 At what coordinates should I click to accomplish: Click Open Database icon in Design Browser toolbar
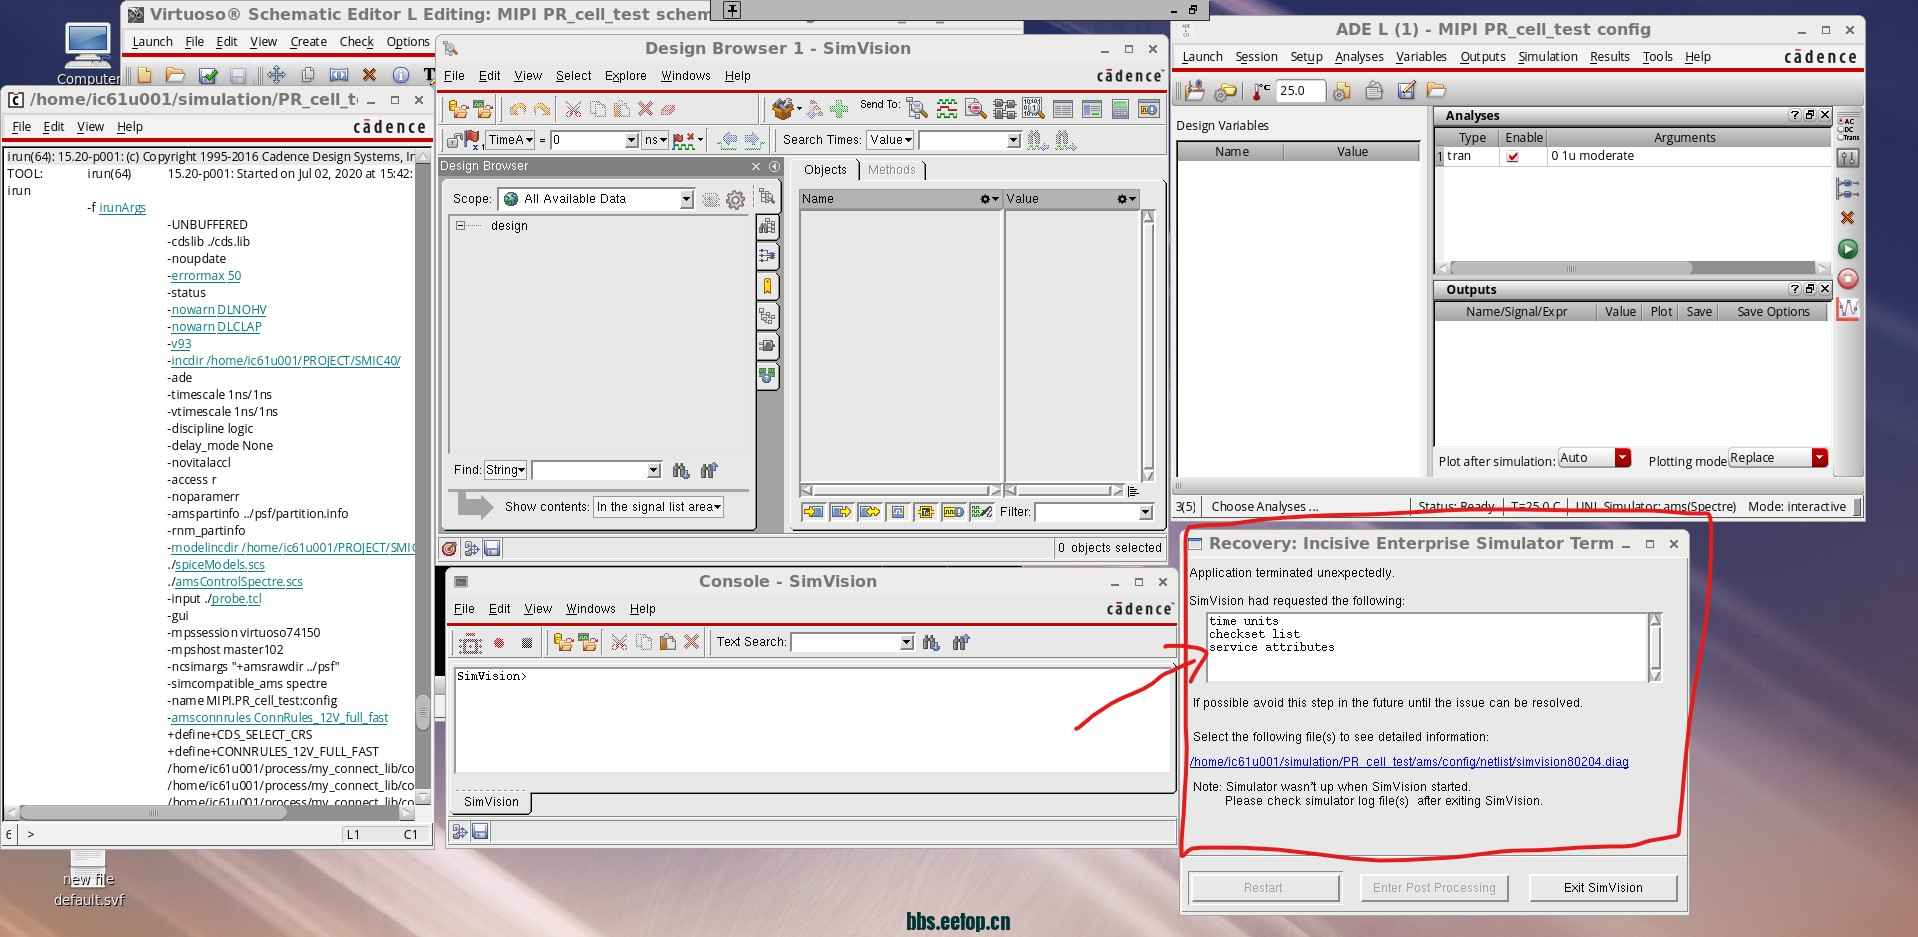(458, 109)
